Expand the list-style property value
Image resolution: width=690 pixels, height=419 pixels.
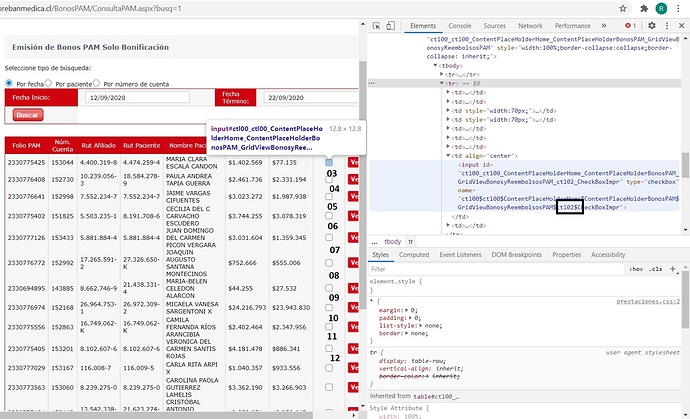(421, 326)
